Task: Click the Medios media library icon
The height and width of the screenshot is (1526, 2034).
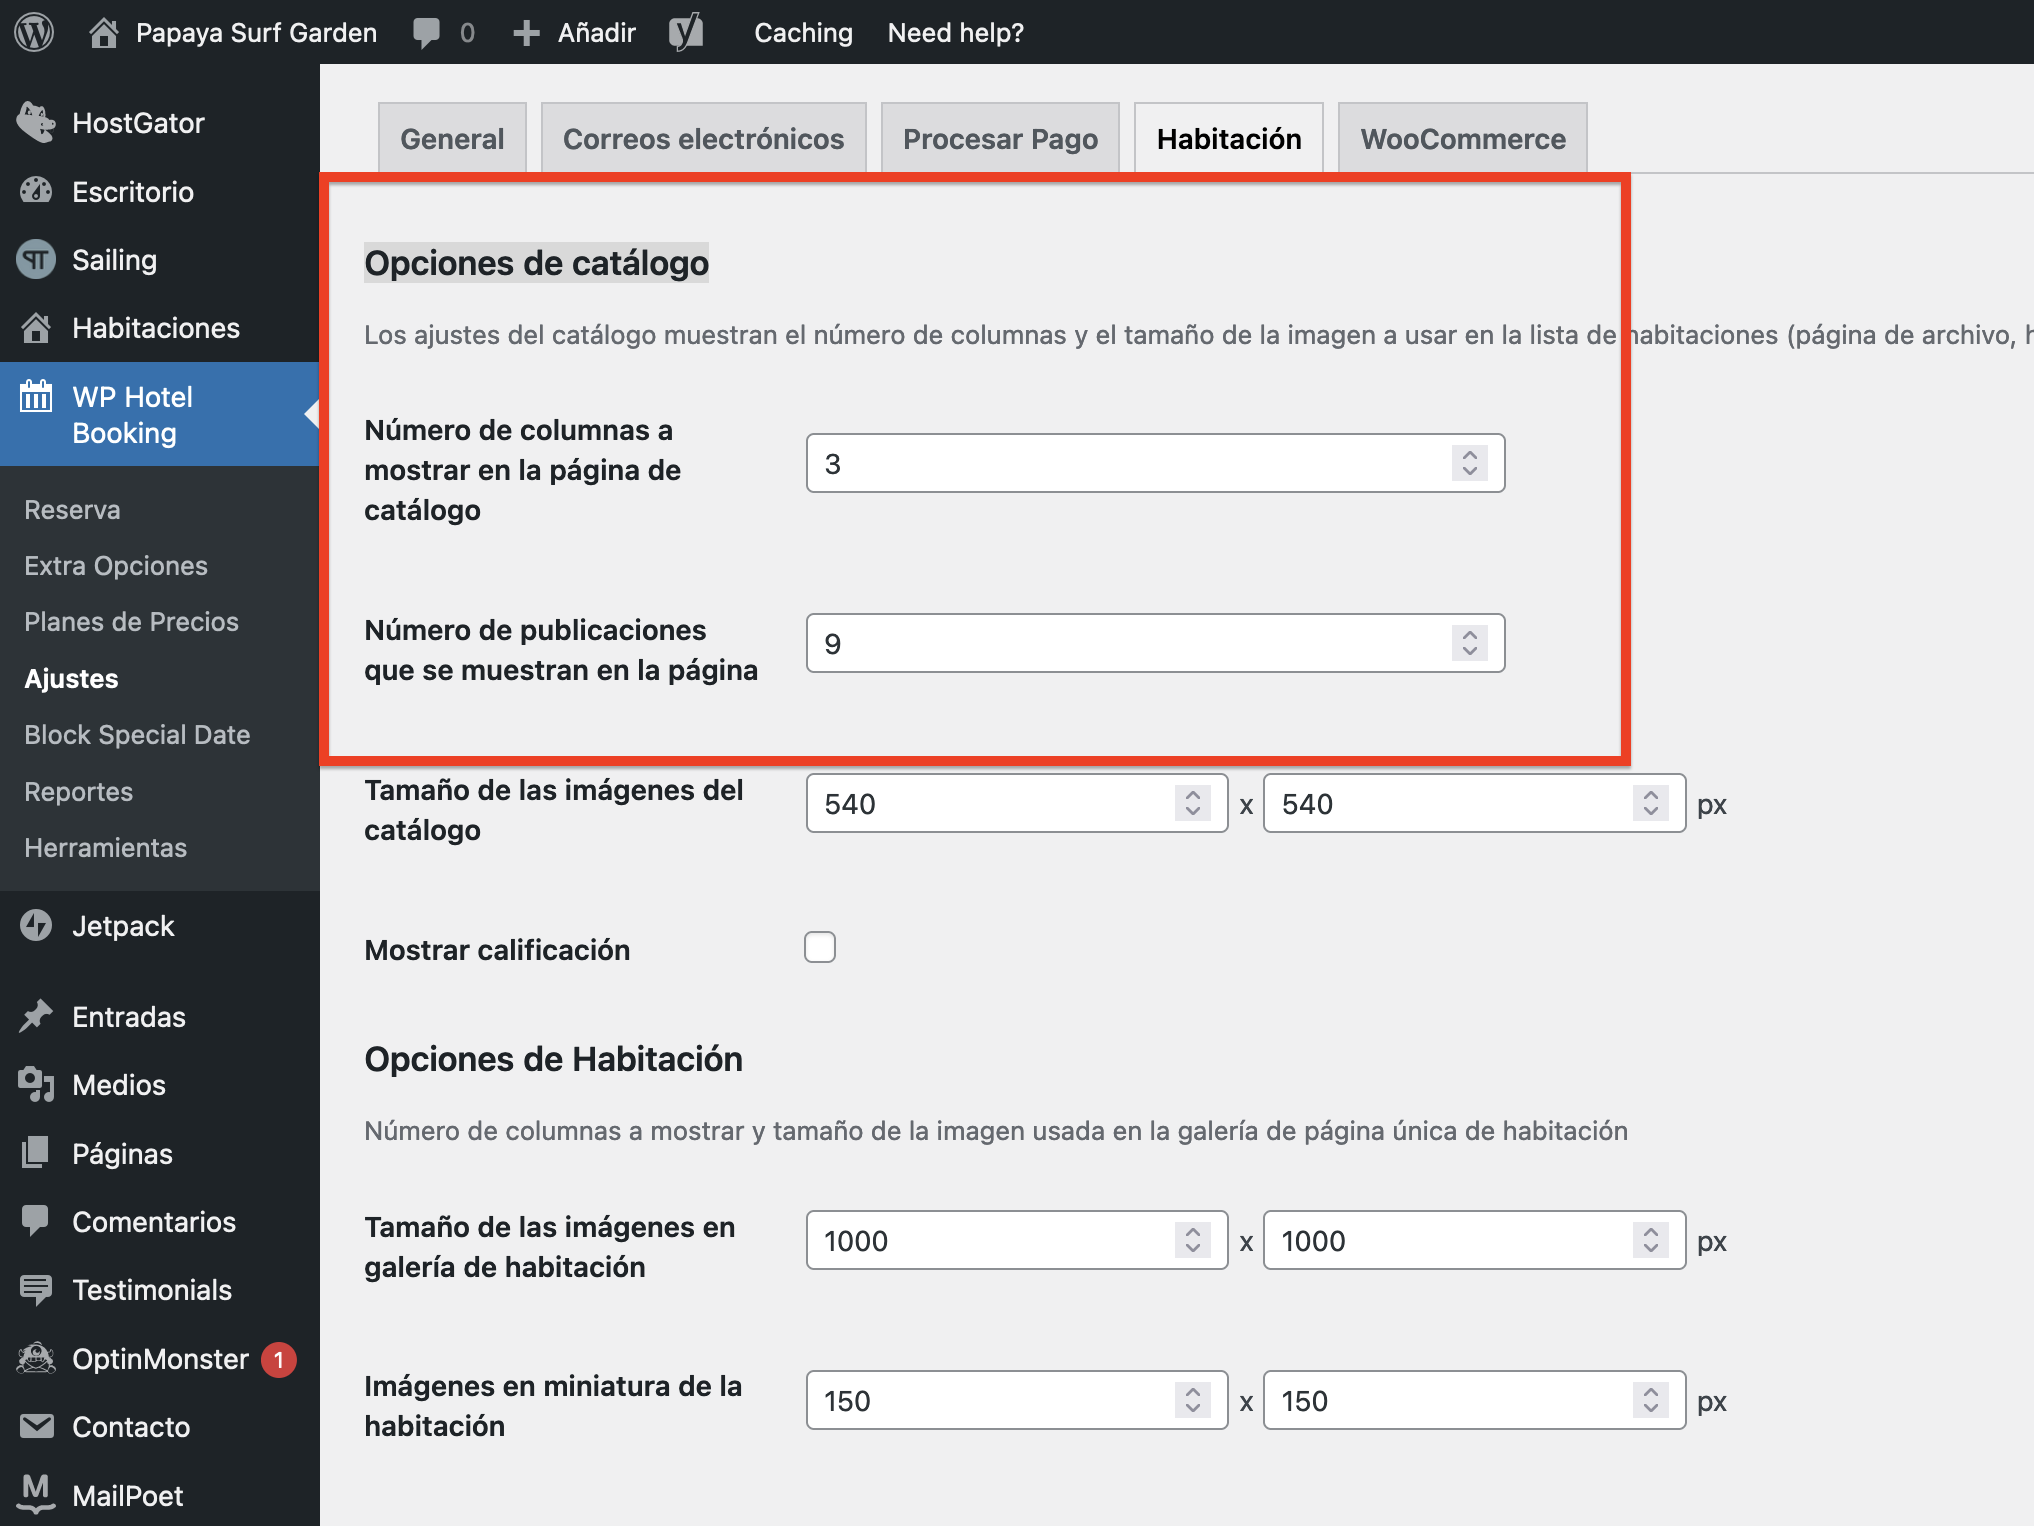Action: pyautogui.click(x=36, y=1084)
